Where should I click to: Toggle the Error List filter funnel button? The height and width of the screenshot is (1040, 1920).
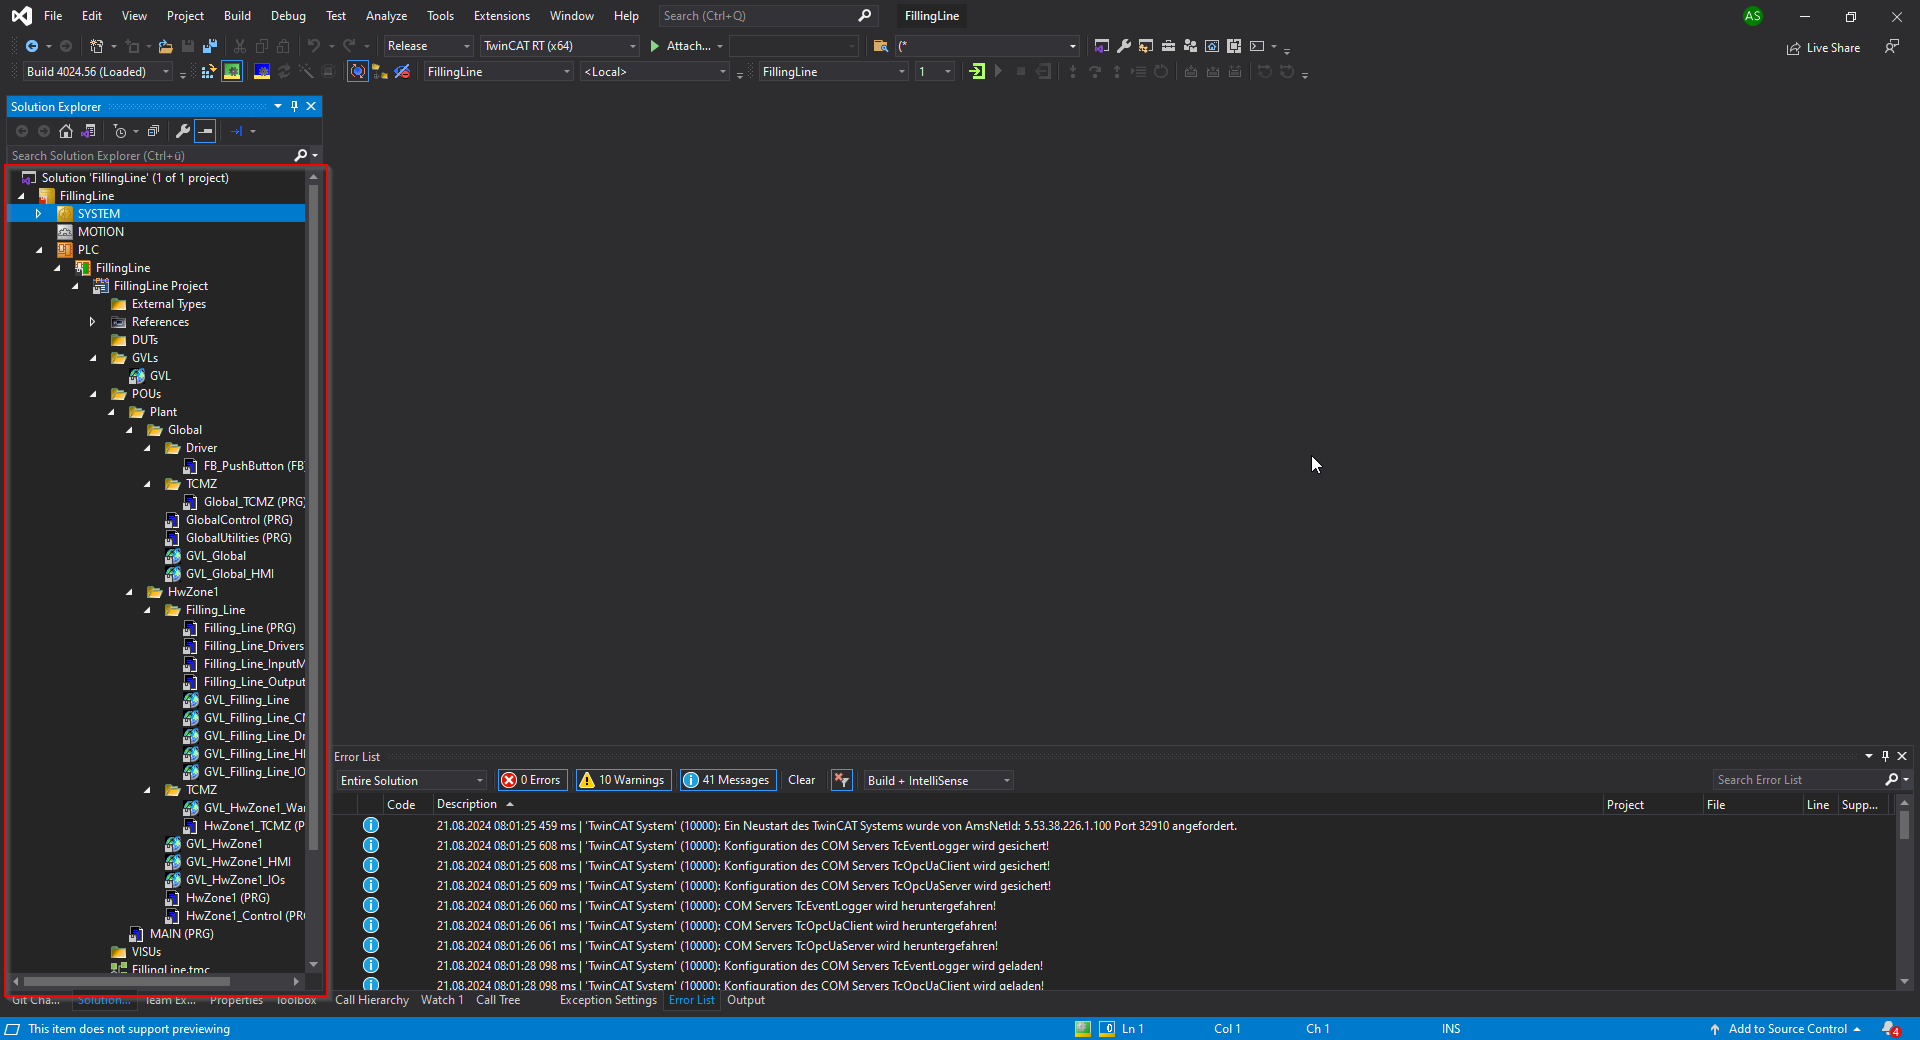(x=842, y=780)
